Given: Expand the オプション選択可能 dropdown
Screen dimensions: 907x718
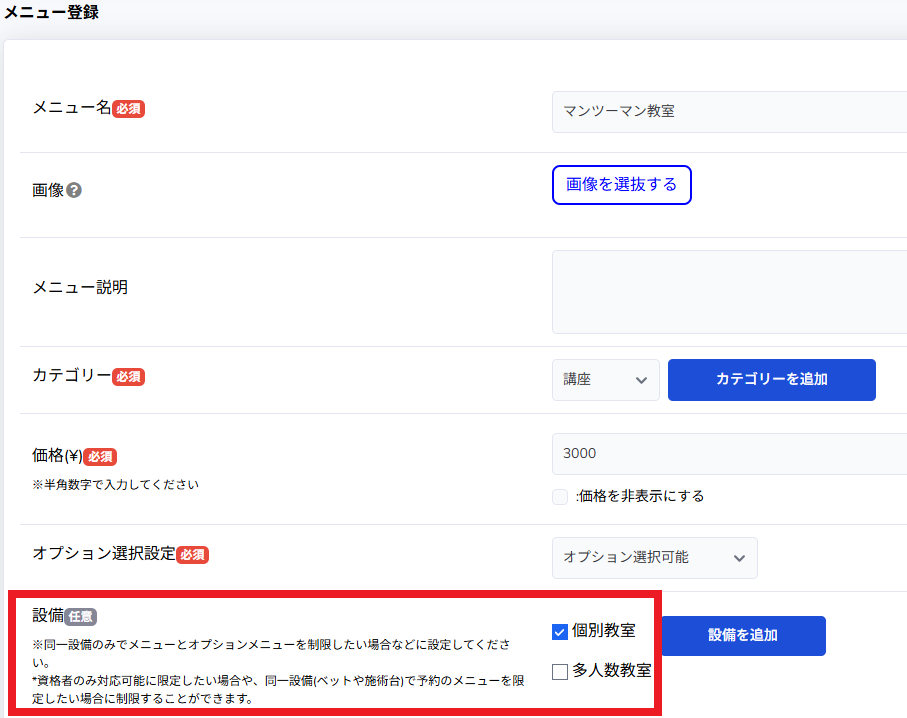Looking at the screenshot, I should [x=654, y=558].
